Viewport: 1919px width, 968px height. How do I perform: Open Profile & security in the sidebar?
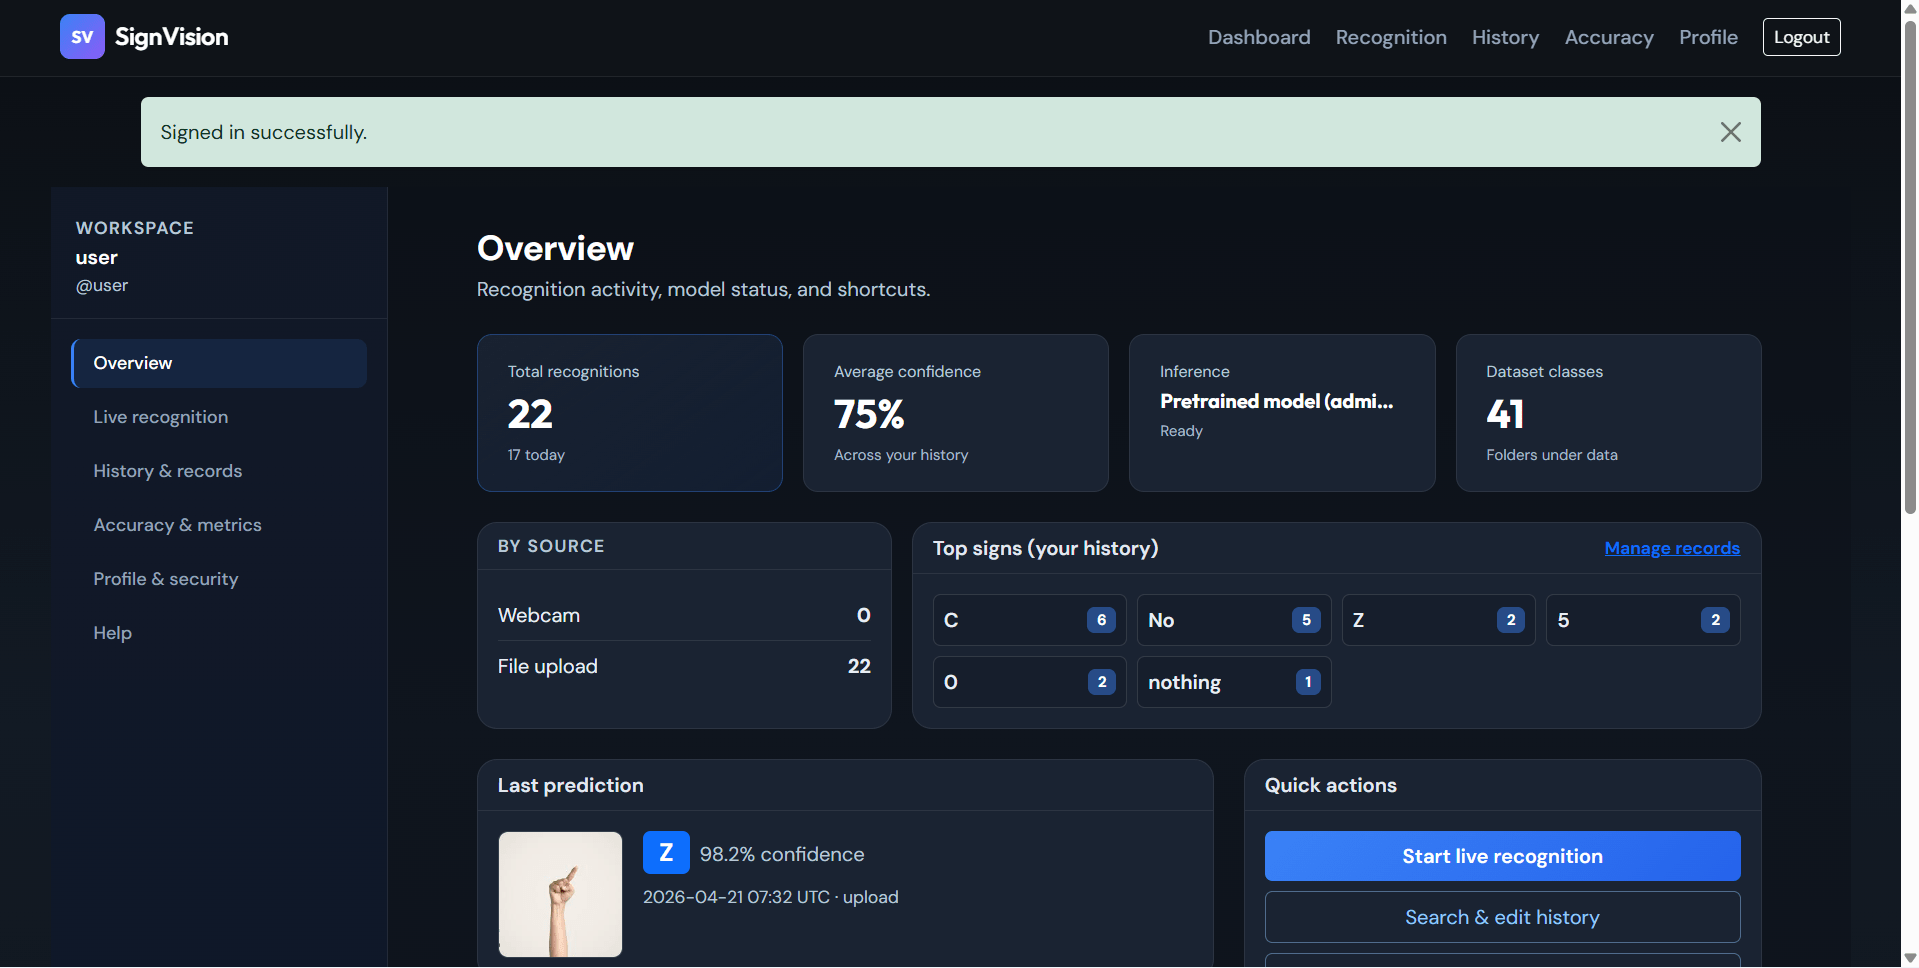tap(219, 579)
